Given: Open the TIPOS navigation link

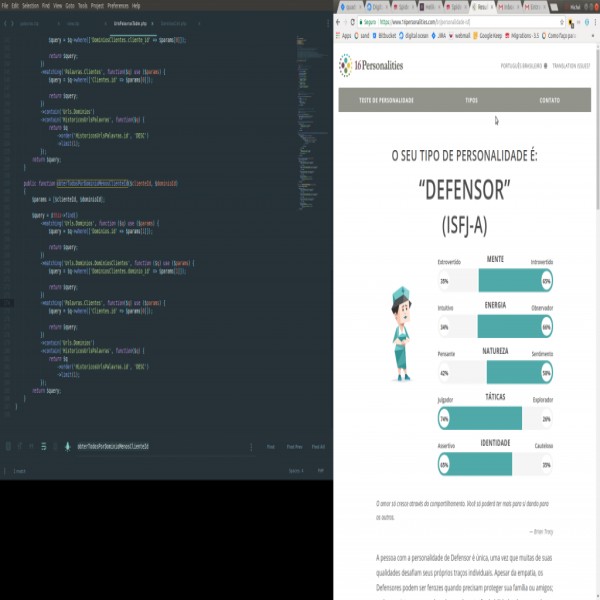Looking at the screenshot, I should click(x=471, y=101).
